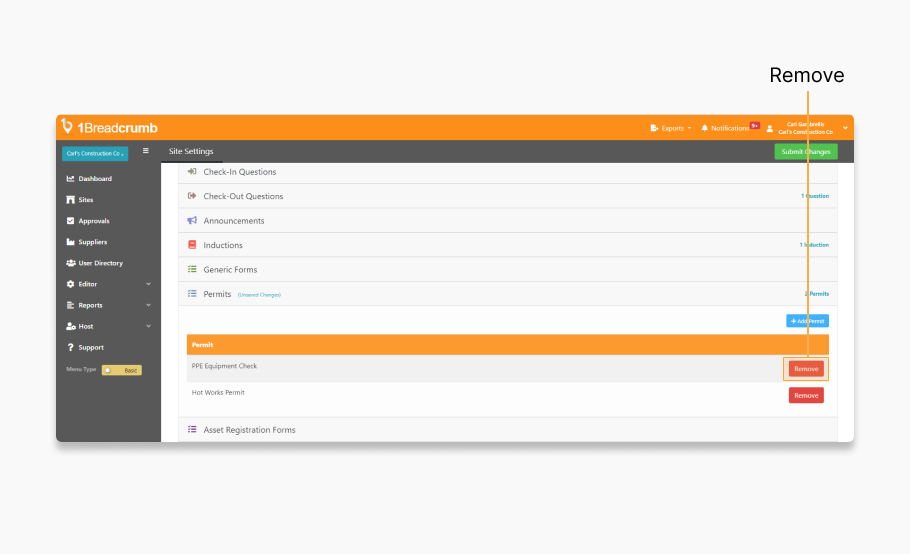Collapse the Permits section
This screenshot has width=910, height=554.
[508, 294]
